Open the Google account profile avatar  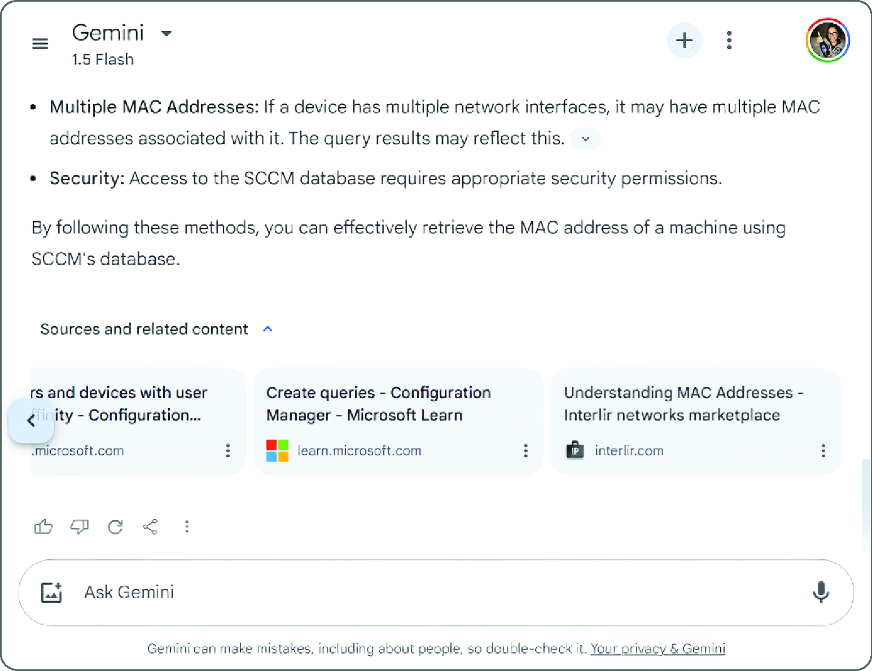pyautogui.click(x=828, y=40)
